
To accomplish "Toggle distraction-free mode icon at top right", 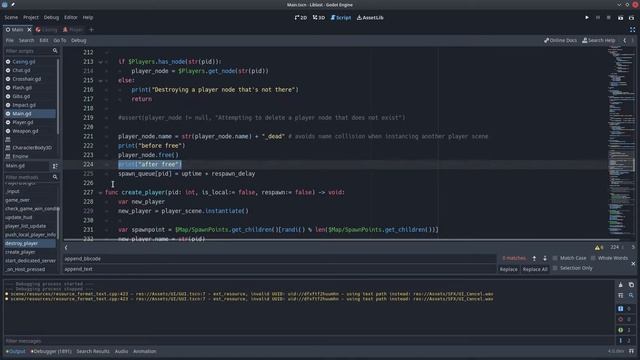I will coord(632,30).
